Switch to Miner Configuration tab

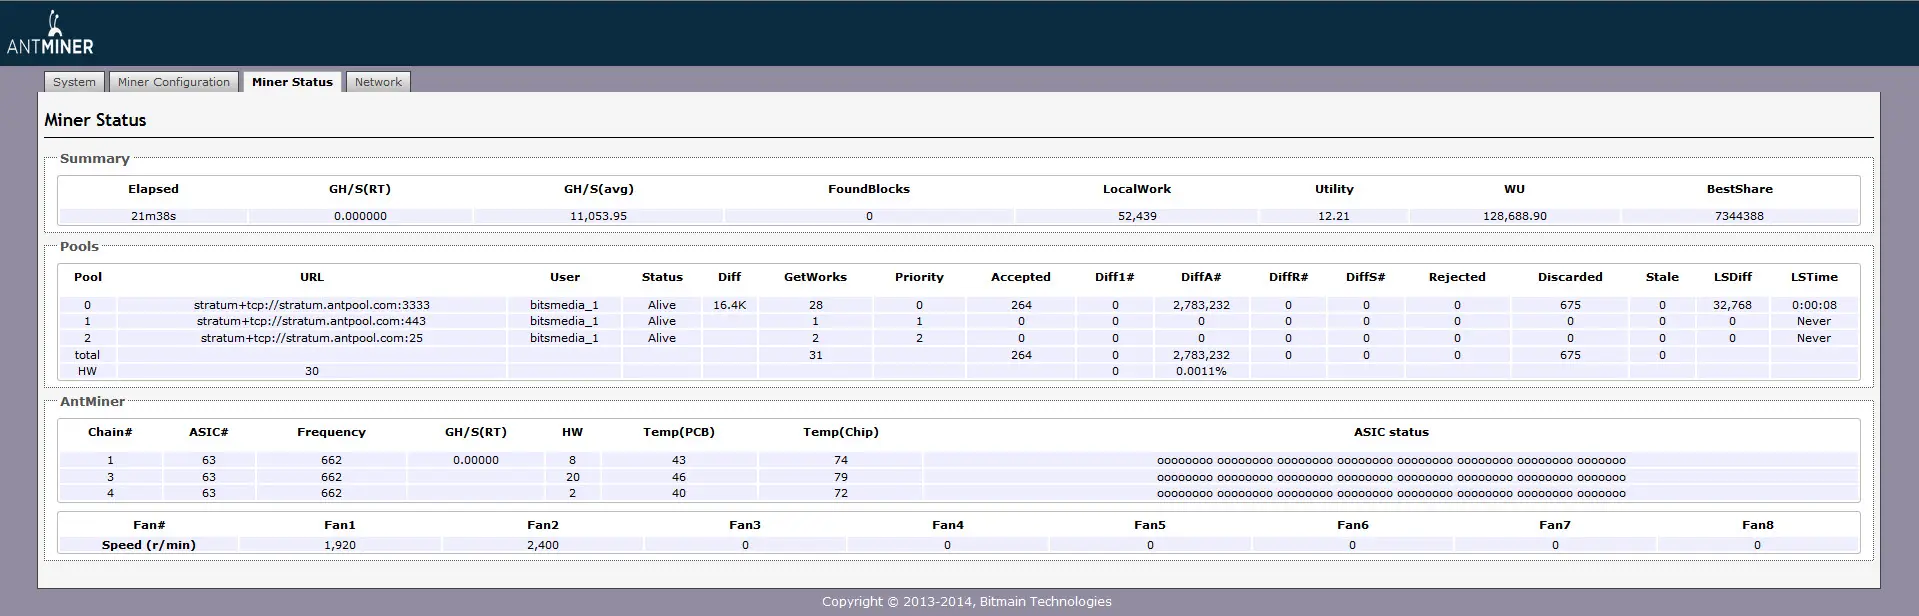(174, 82)
